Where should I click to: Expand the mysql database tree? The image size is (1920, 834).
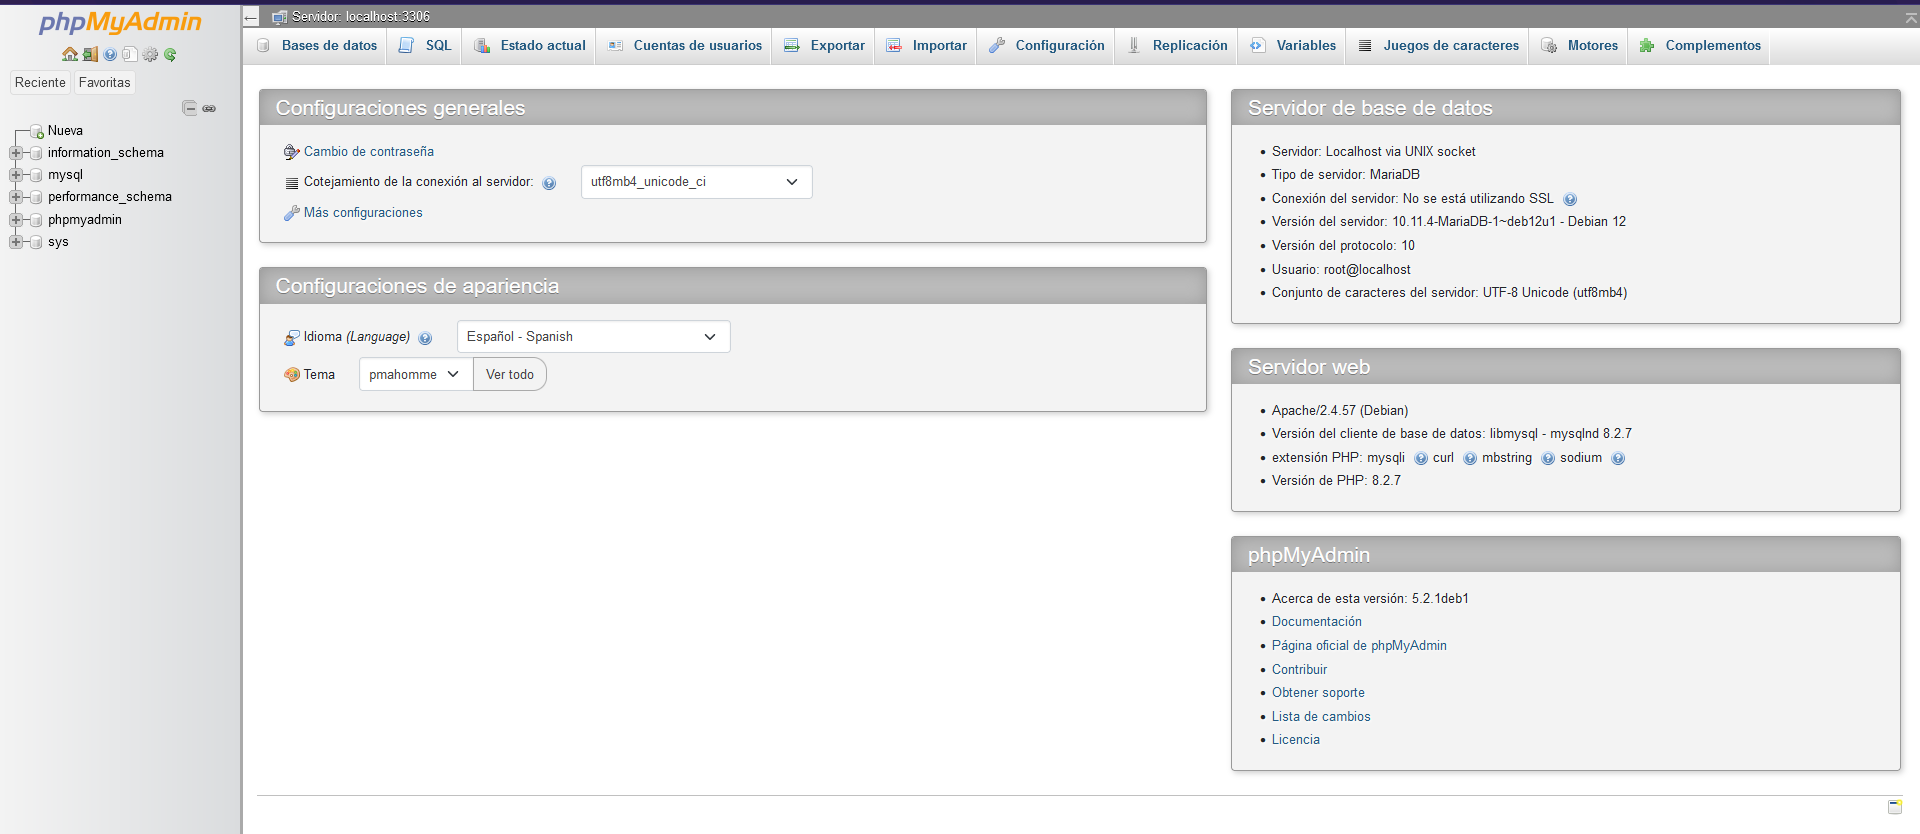[16, 175]
